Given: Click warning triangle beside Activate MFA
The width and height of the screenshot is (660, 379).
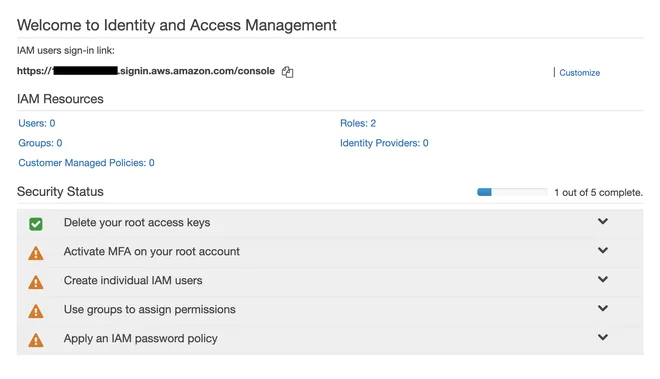Looking at the screenshot, I should click(36, 253).
